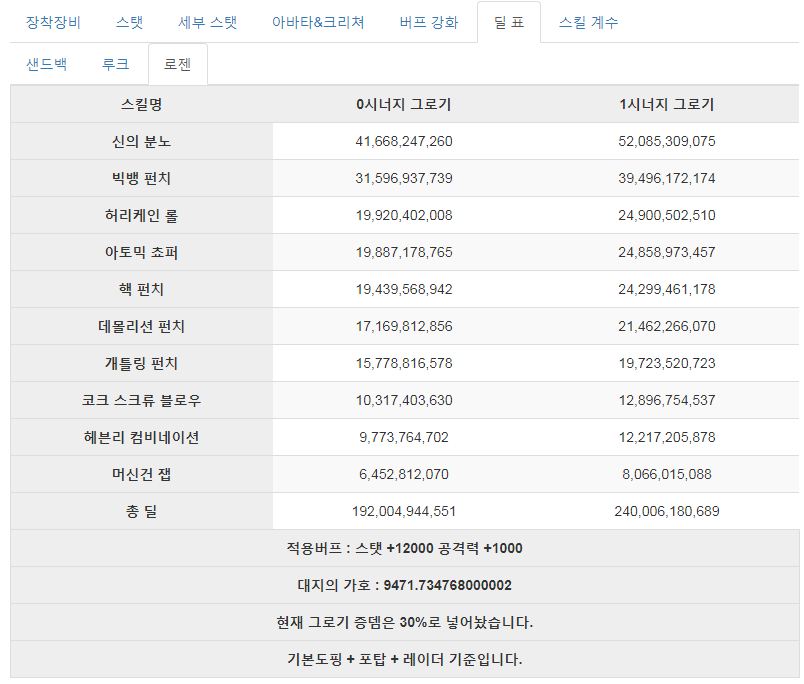Select the 딜 표 tab
Screen dimensions: 804x684
pos(509,22)
